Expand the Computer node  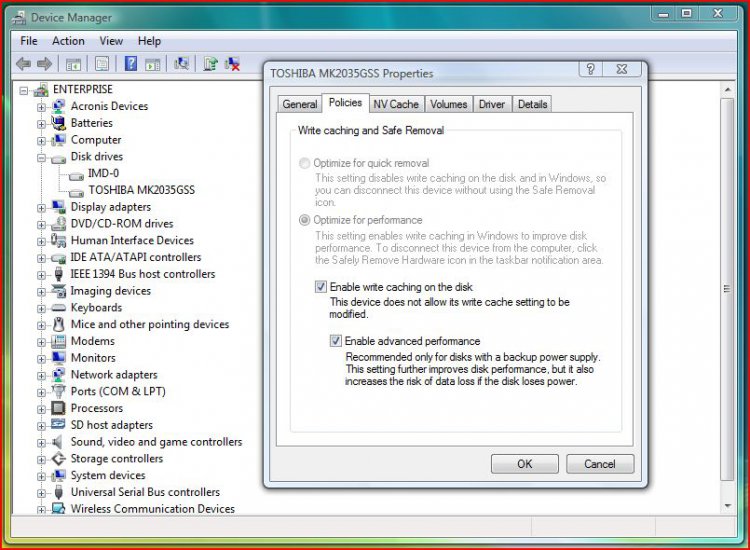pyautogui.click(x=41, y=141)
